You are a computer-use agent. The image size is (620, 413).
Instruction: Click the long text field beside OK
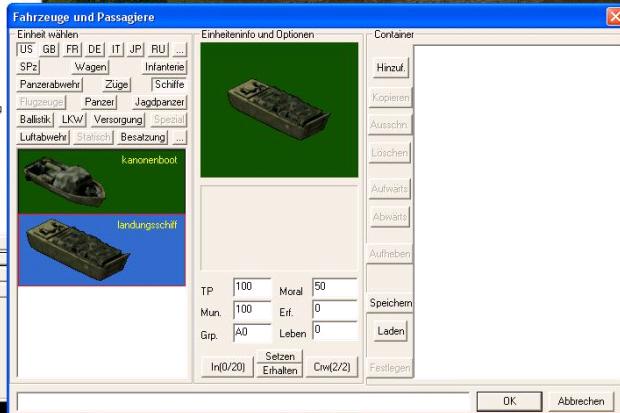[243, 402]
